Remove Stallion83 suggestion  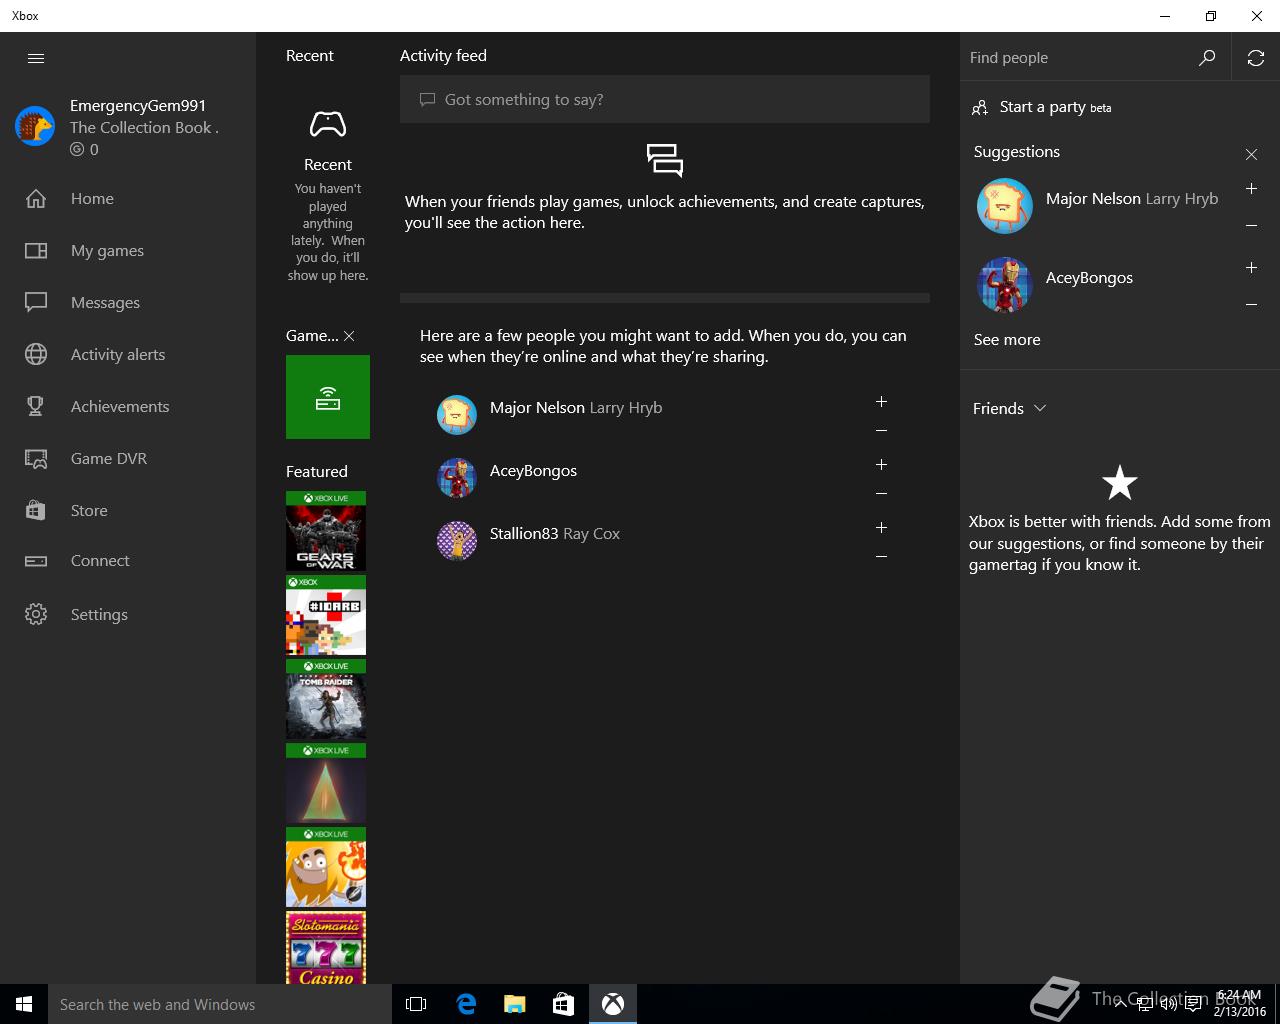(881, 556)
